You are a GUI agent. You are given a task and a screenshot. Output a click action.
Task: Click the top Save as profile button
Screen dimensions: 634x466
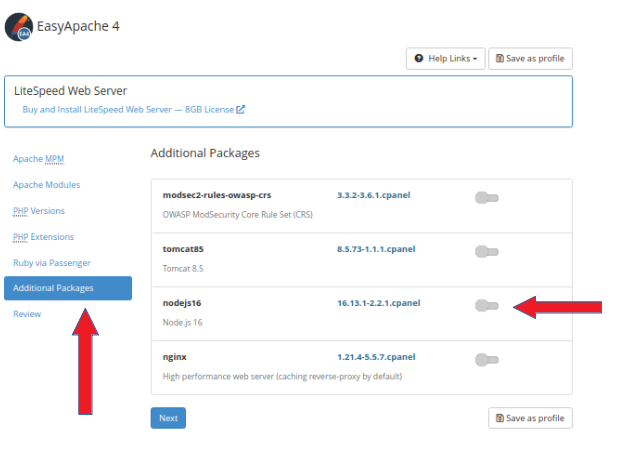530,59
